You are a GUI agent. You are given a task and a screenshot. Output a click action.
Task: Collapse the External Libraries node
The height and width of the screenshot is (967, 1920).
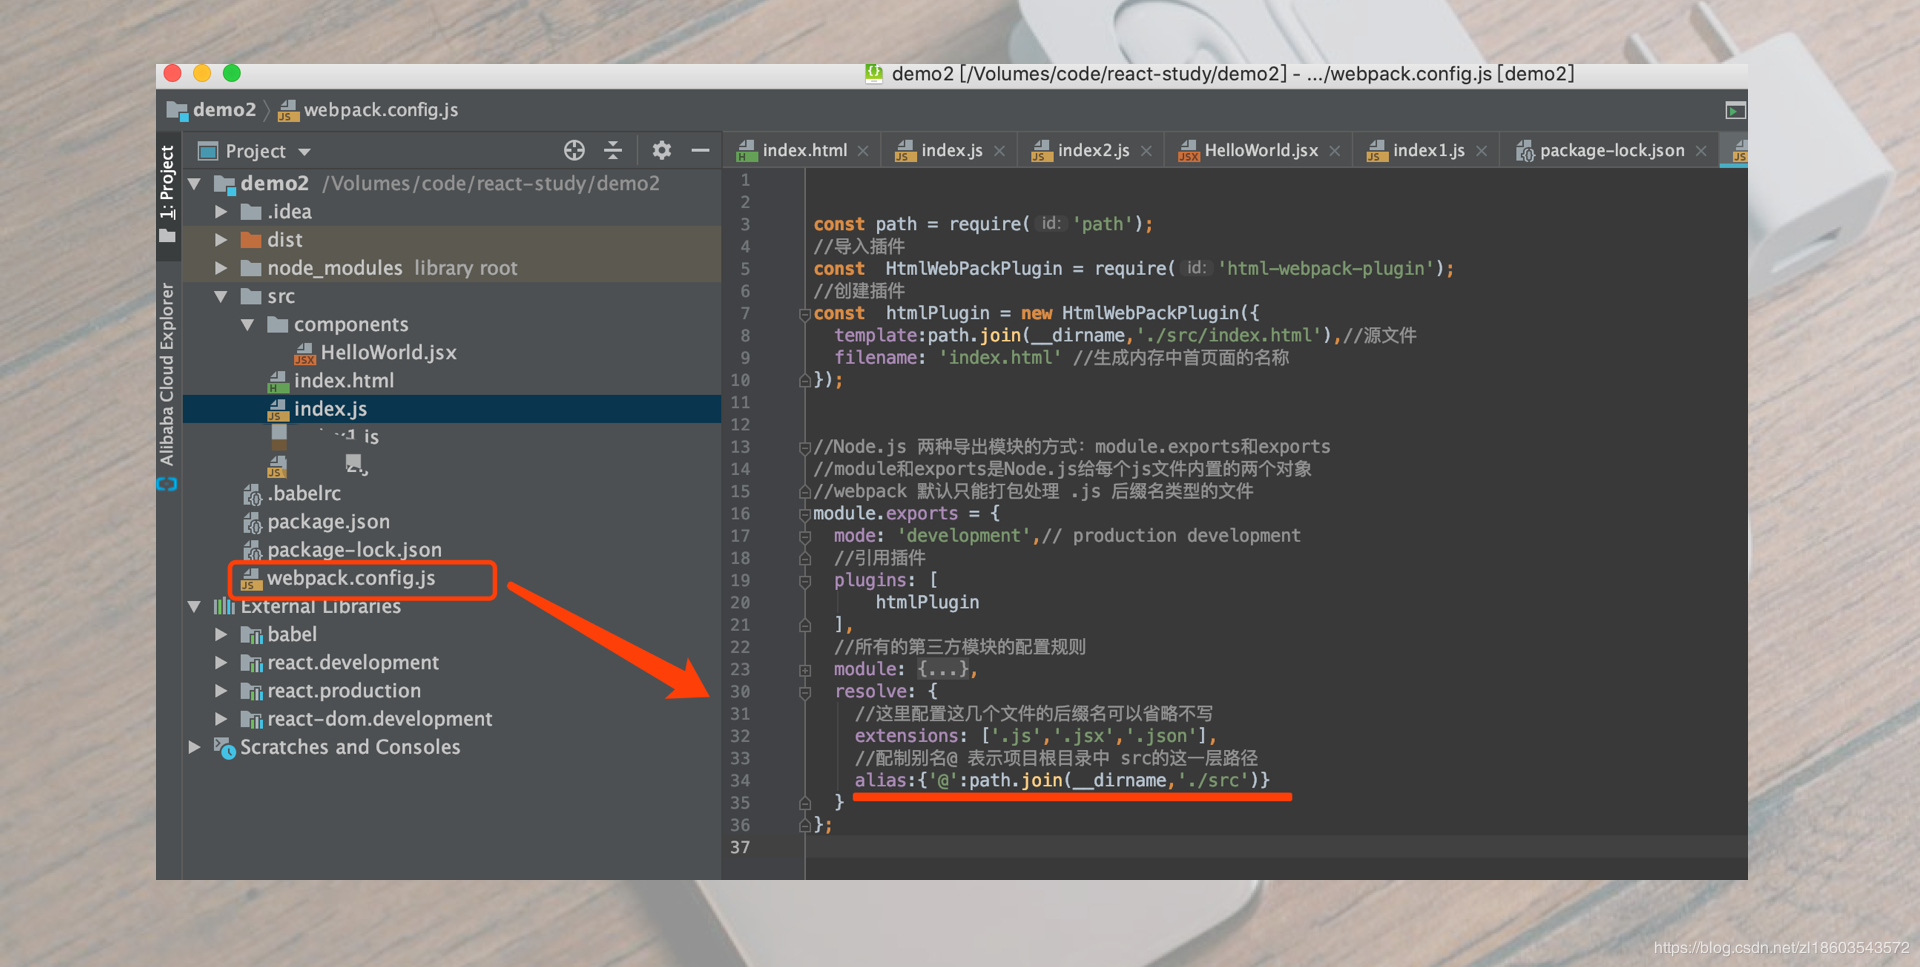pyautogui.click(x=195, y=606)
